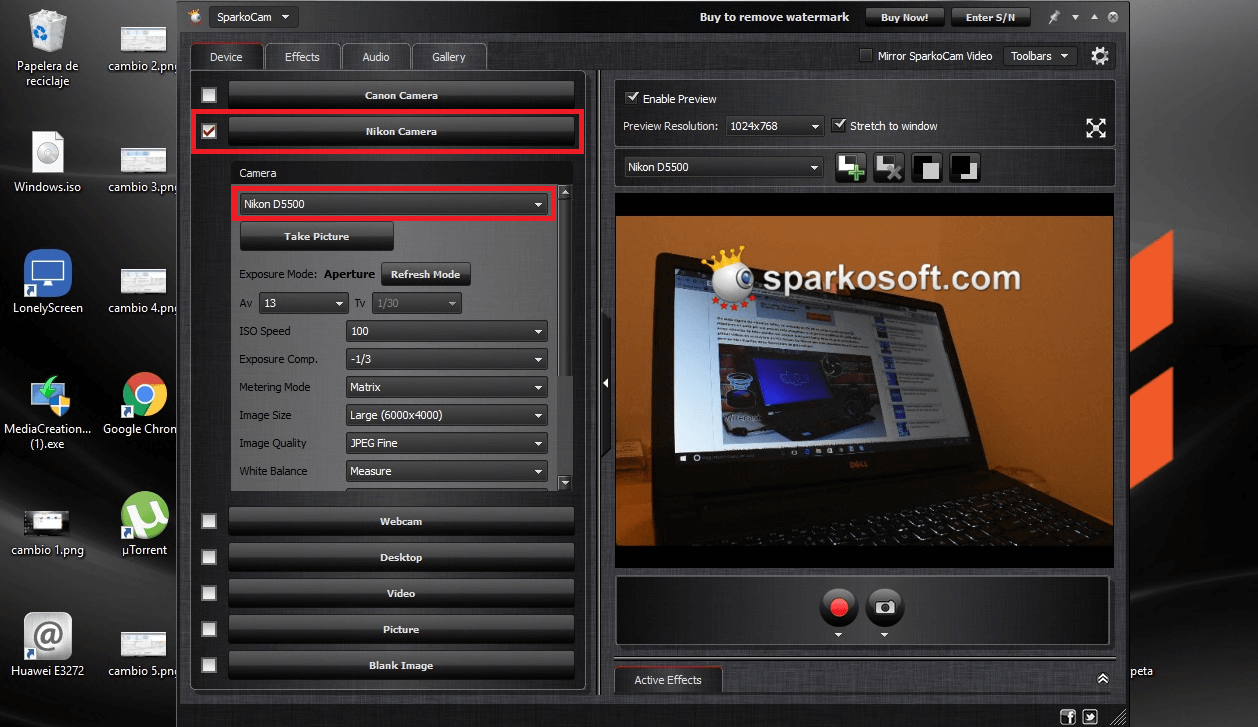Click the Buy Now! button
1258x727 pixels.
[x=905, y=17]
